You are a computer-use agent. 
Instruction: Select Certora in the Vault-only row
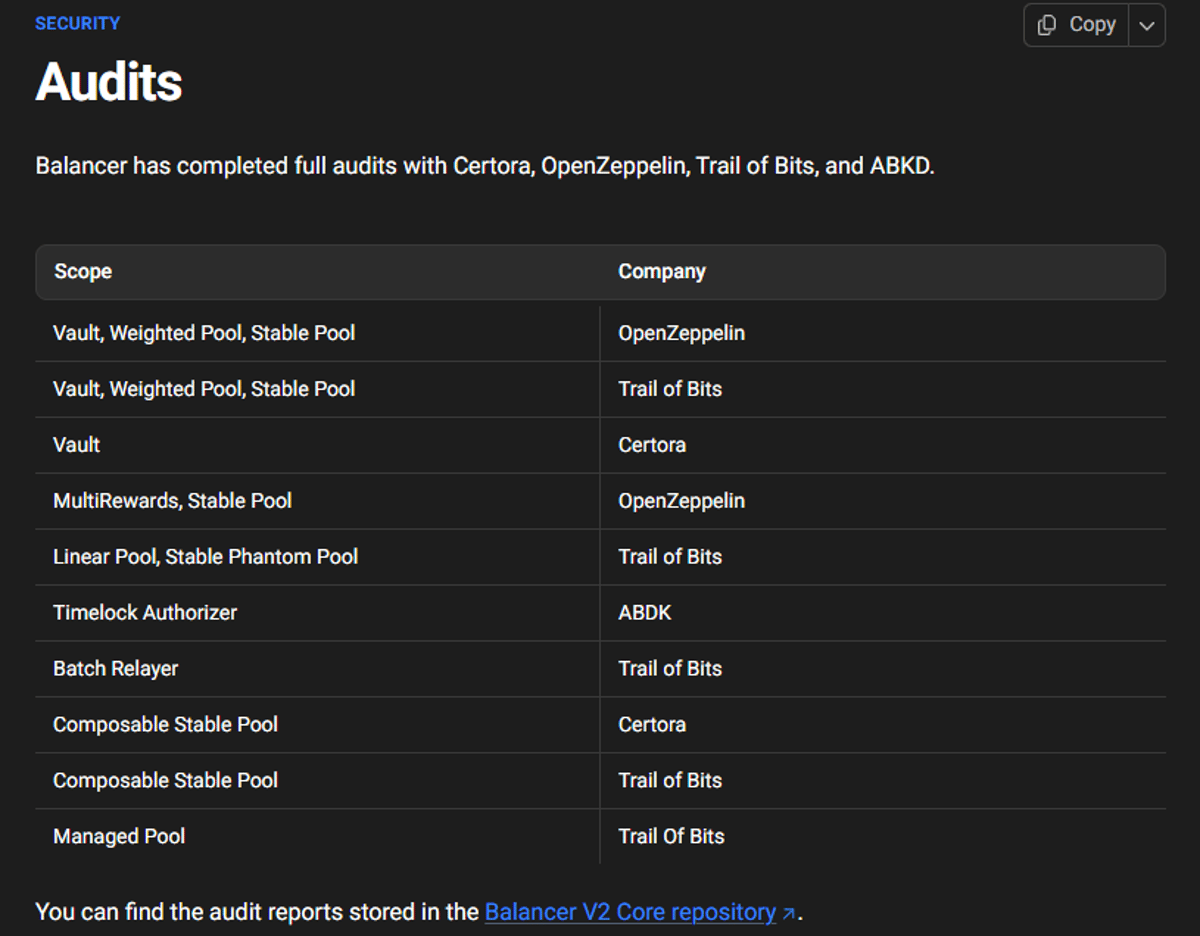point(652,445)
